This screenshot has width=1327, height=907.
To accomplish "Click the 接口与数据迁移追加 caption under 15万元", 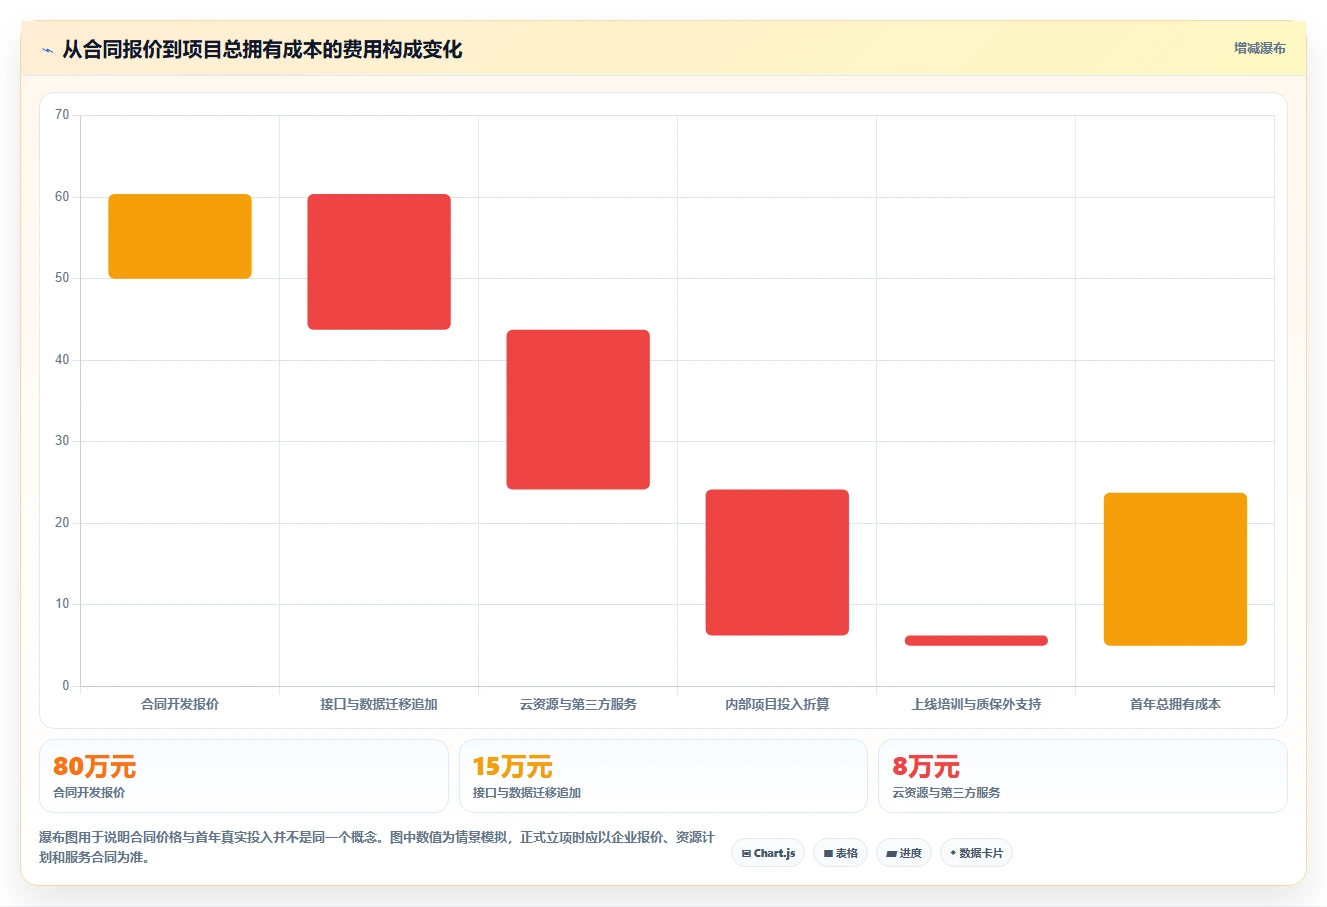I will (x=527, y=793).
